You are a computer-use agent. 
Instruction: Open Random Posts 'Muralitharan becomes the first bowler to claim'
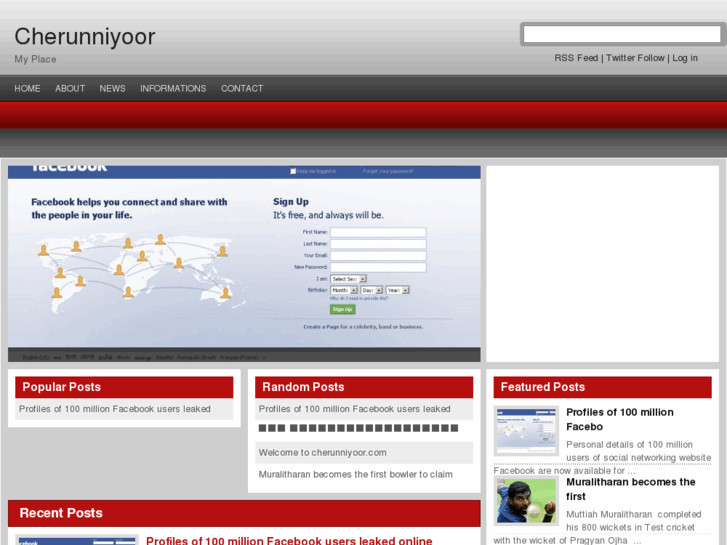pos(356,474)
